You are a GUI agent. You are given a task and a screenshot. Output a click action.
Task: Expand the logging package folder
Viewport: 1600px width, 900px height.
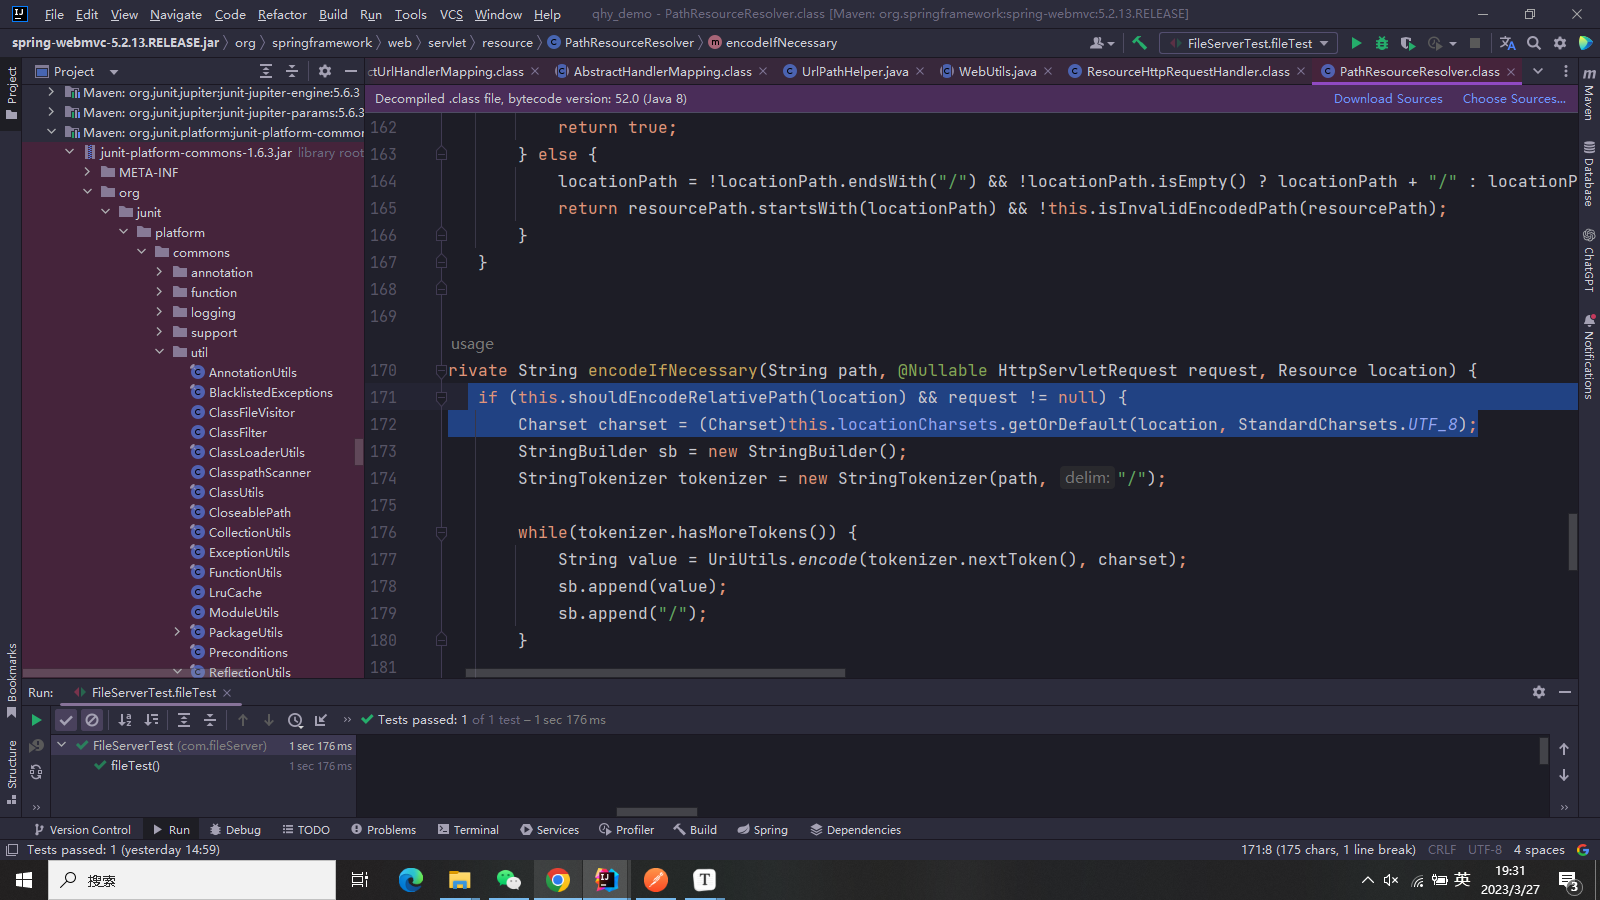pos(160,312)
